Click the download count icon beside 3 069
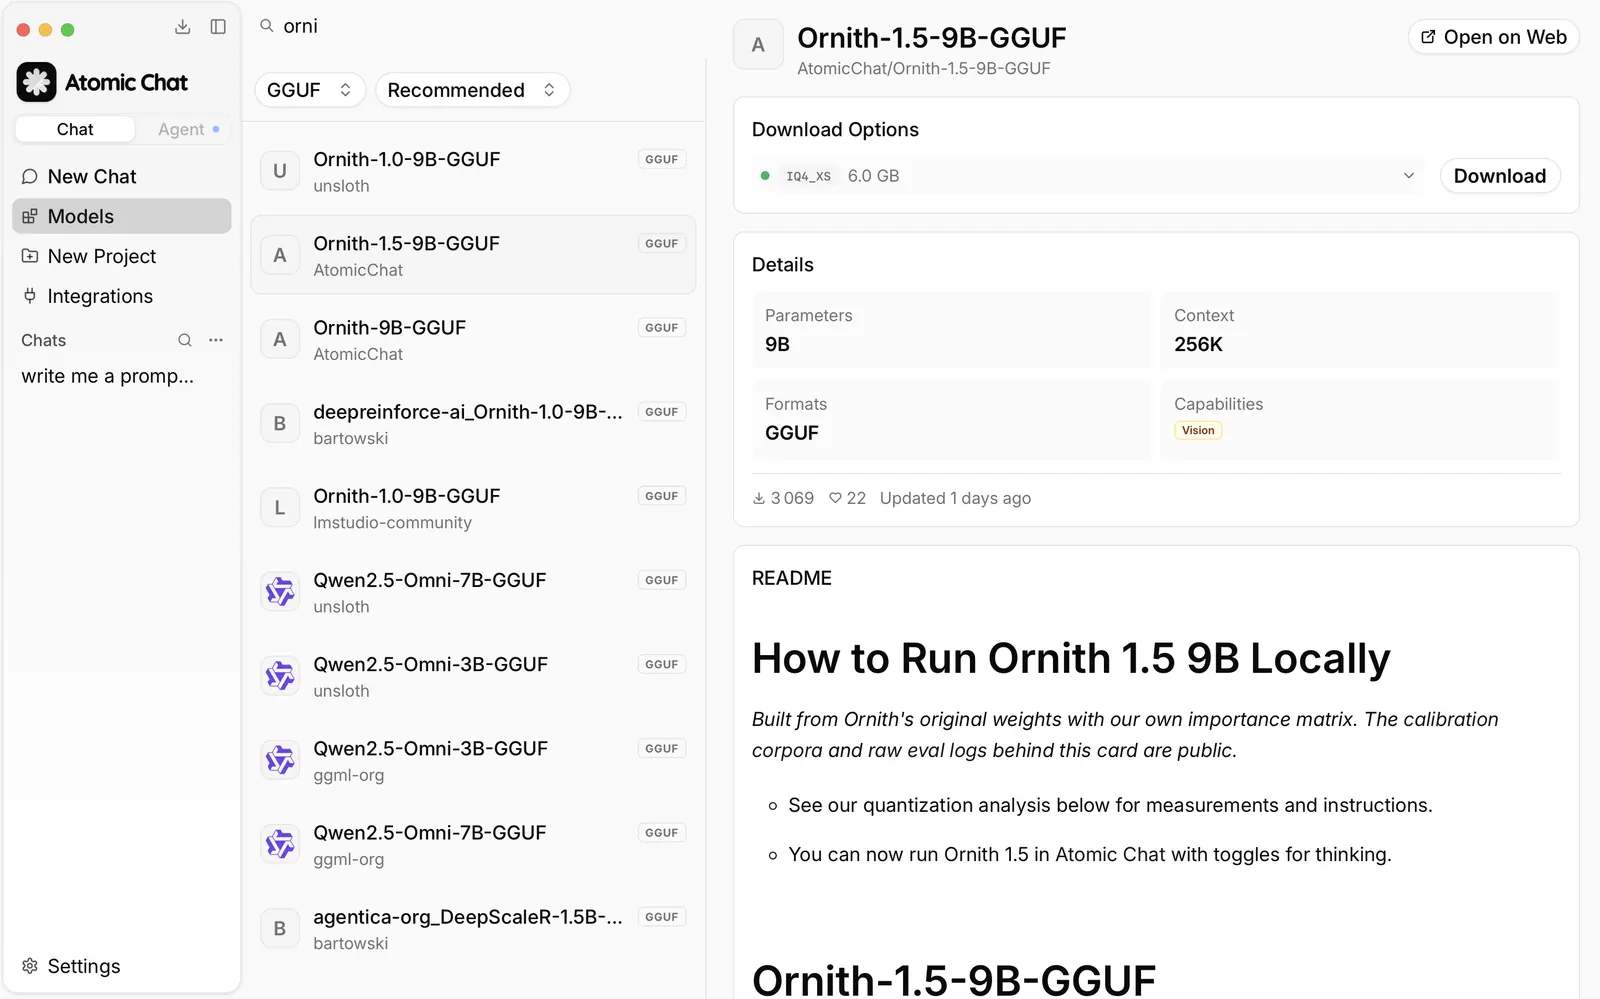This screenshot has width=1600, height=999. (x=759, y=498)
